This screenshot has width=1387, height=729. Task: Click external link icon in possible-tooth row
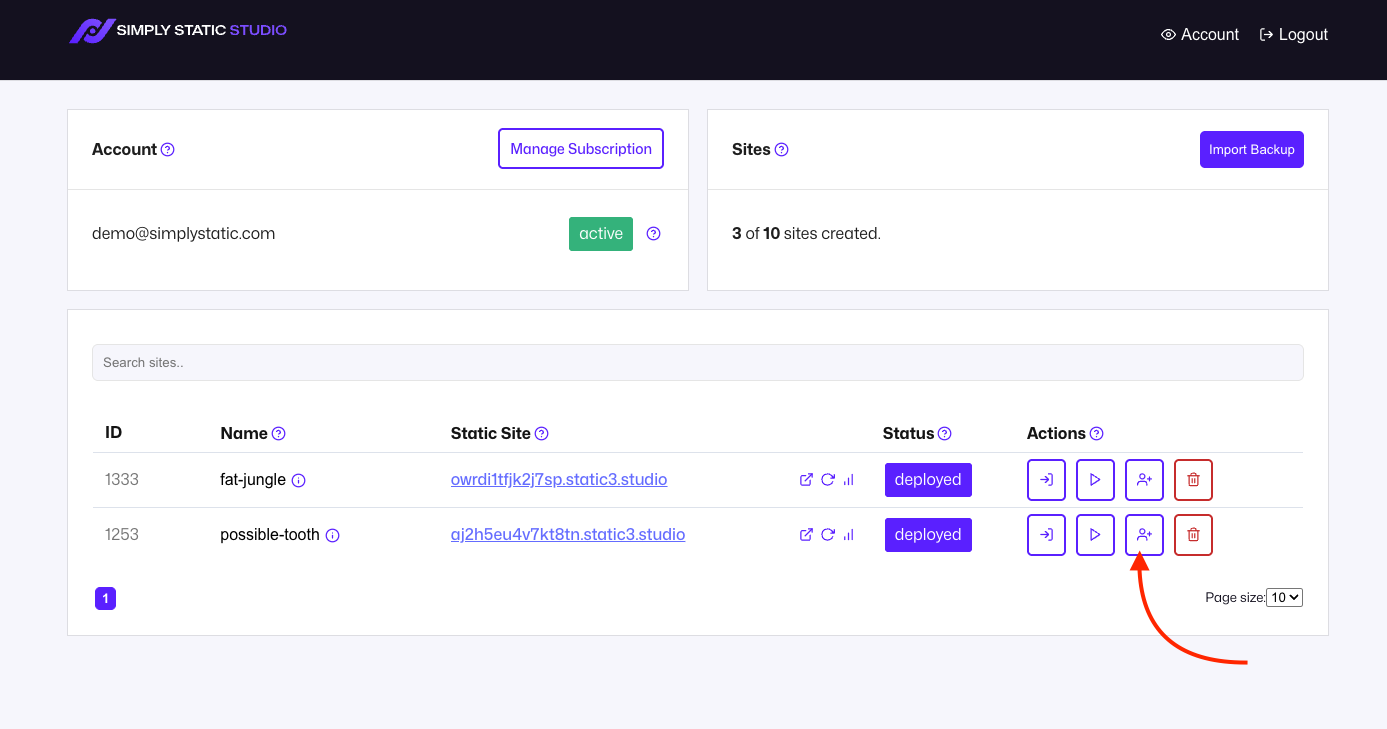(x=806, y=535)
